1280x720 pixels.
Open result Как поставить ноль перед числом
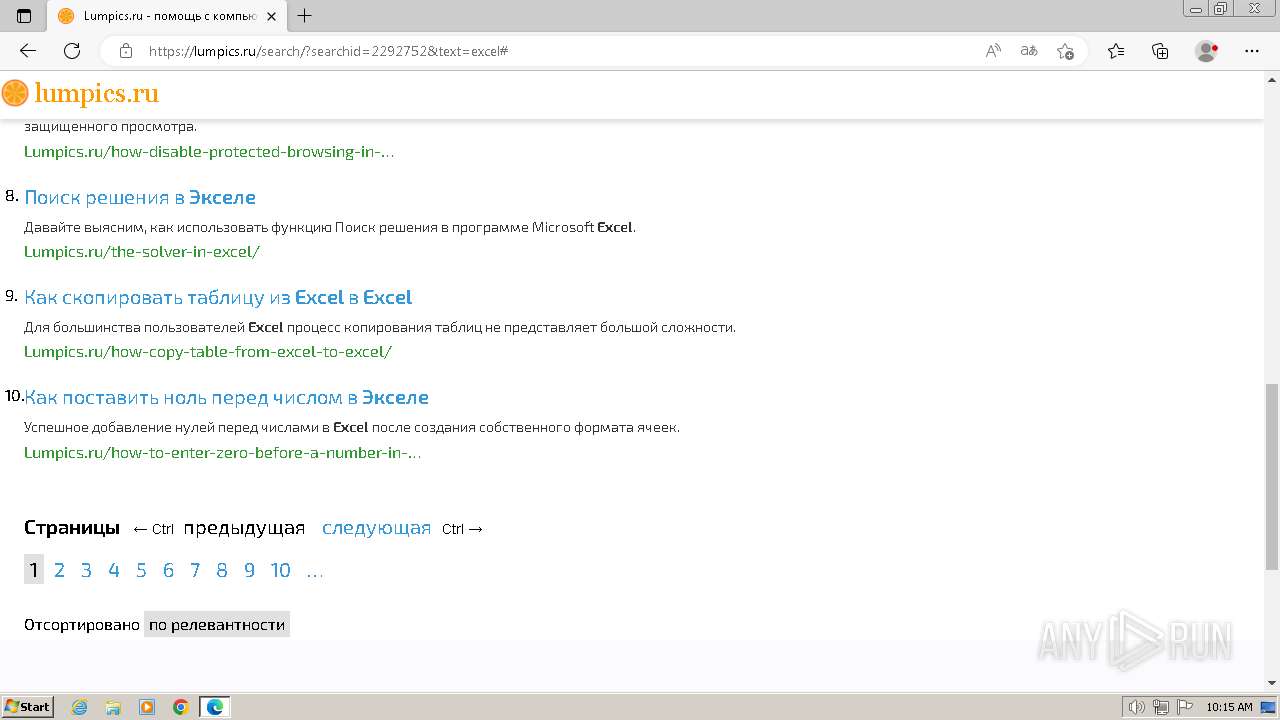(x=226, y=397)
